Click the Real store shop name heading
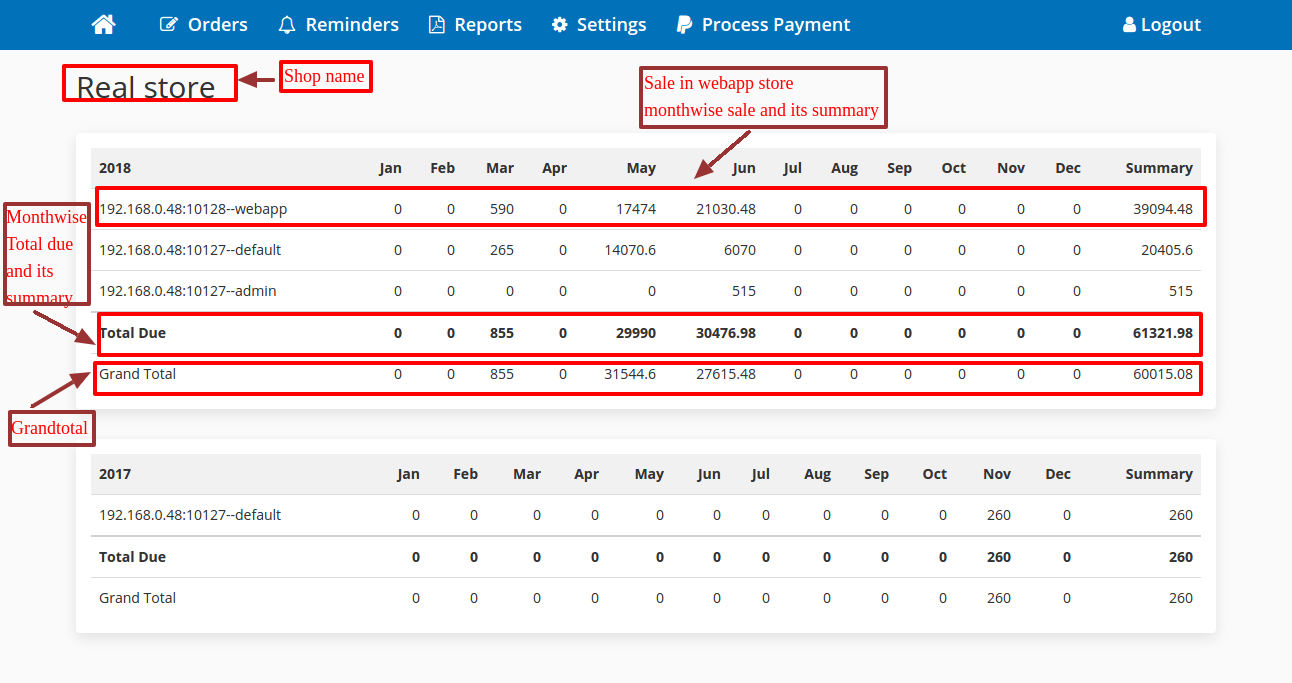Viewport: 1292px width, 683px height. click(146, 87)
